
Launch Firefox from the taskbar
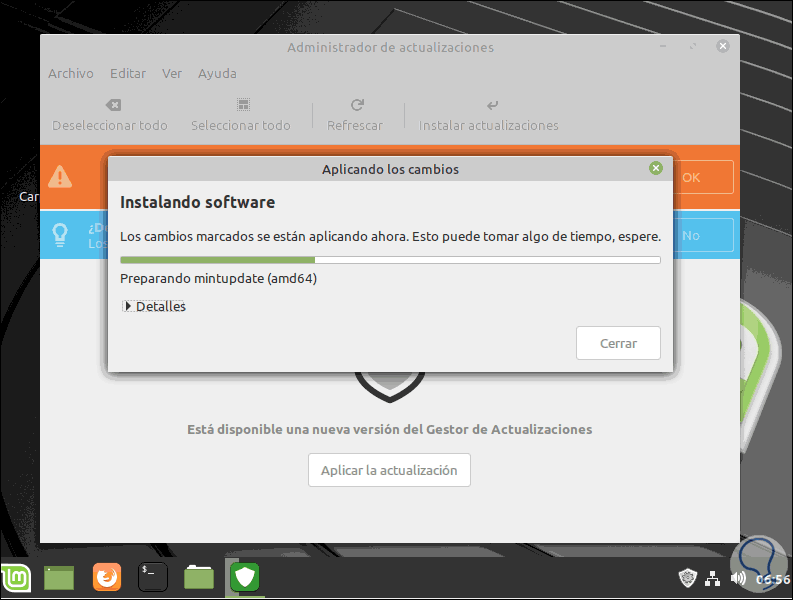click(107, 577)
